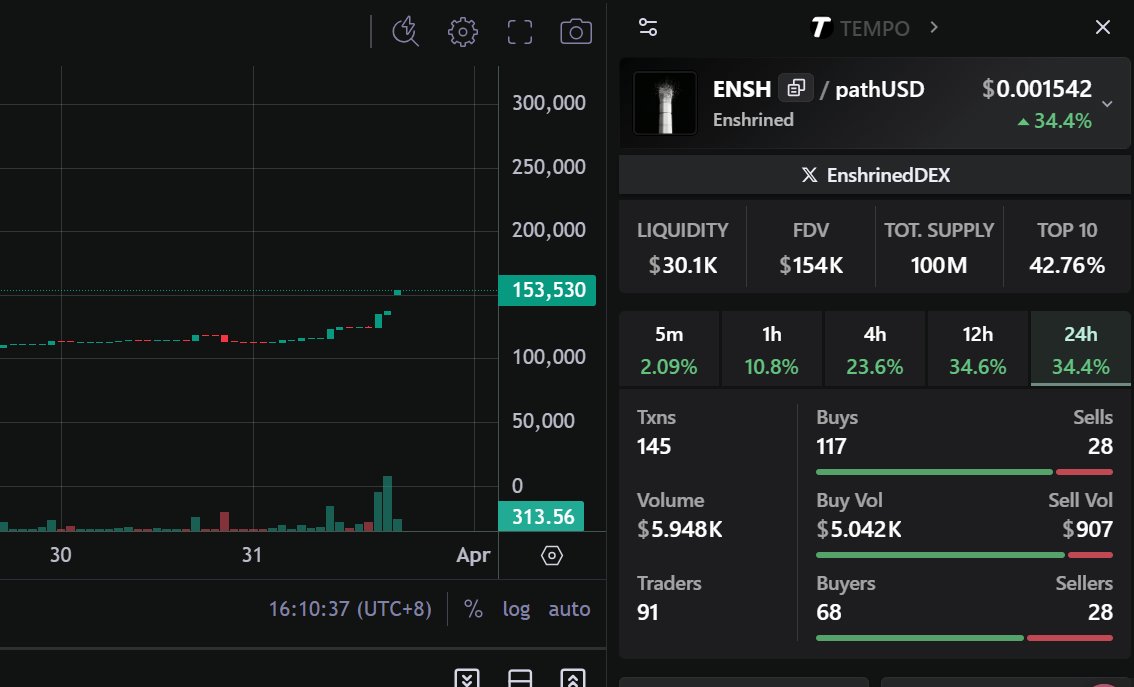Click the 34.4% price change indicator

[1054, 121]
